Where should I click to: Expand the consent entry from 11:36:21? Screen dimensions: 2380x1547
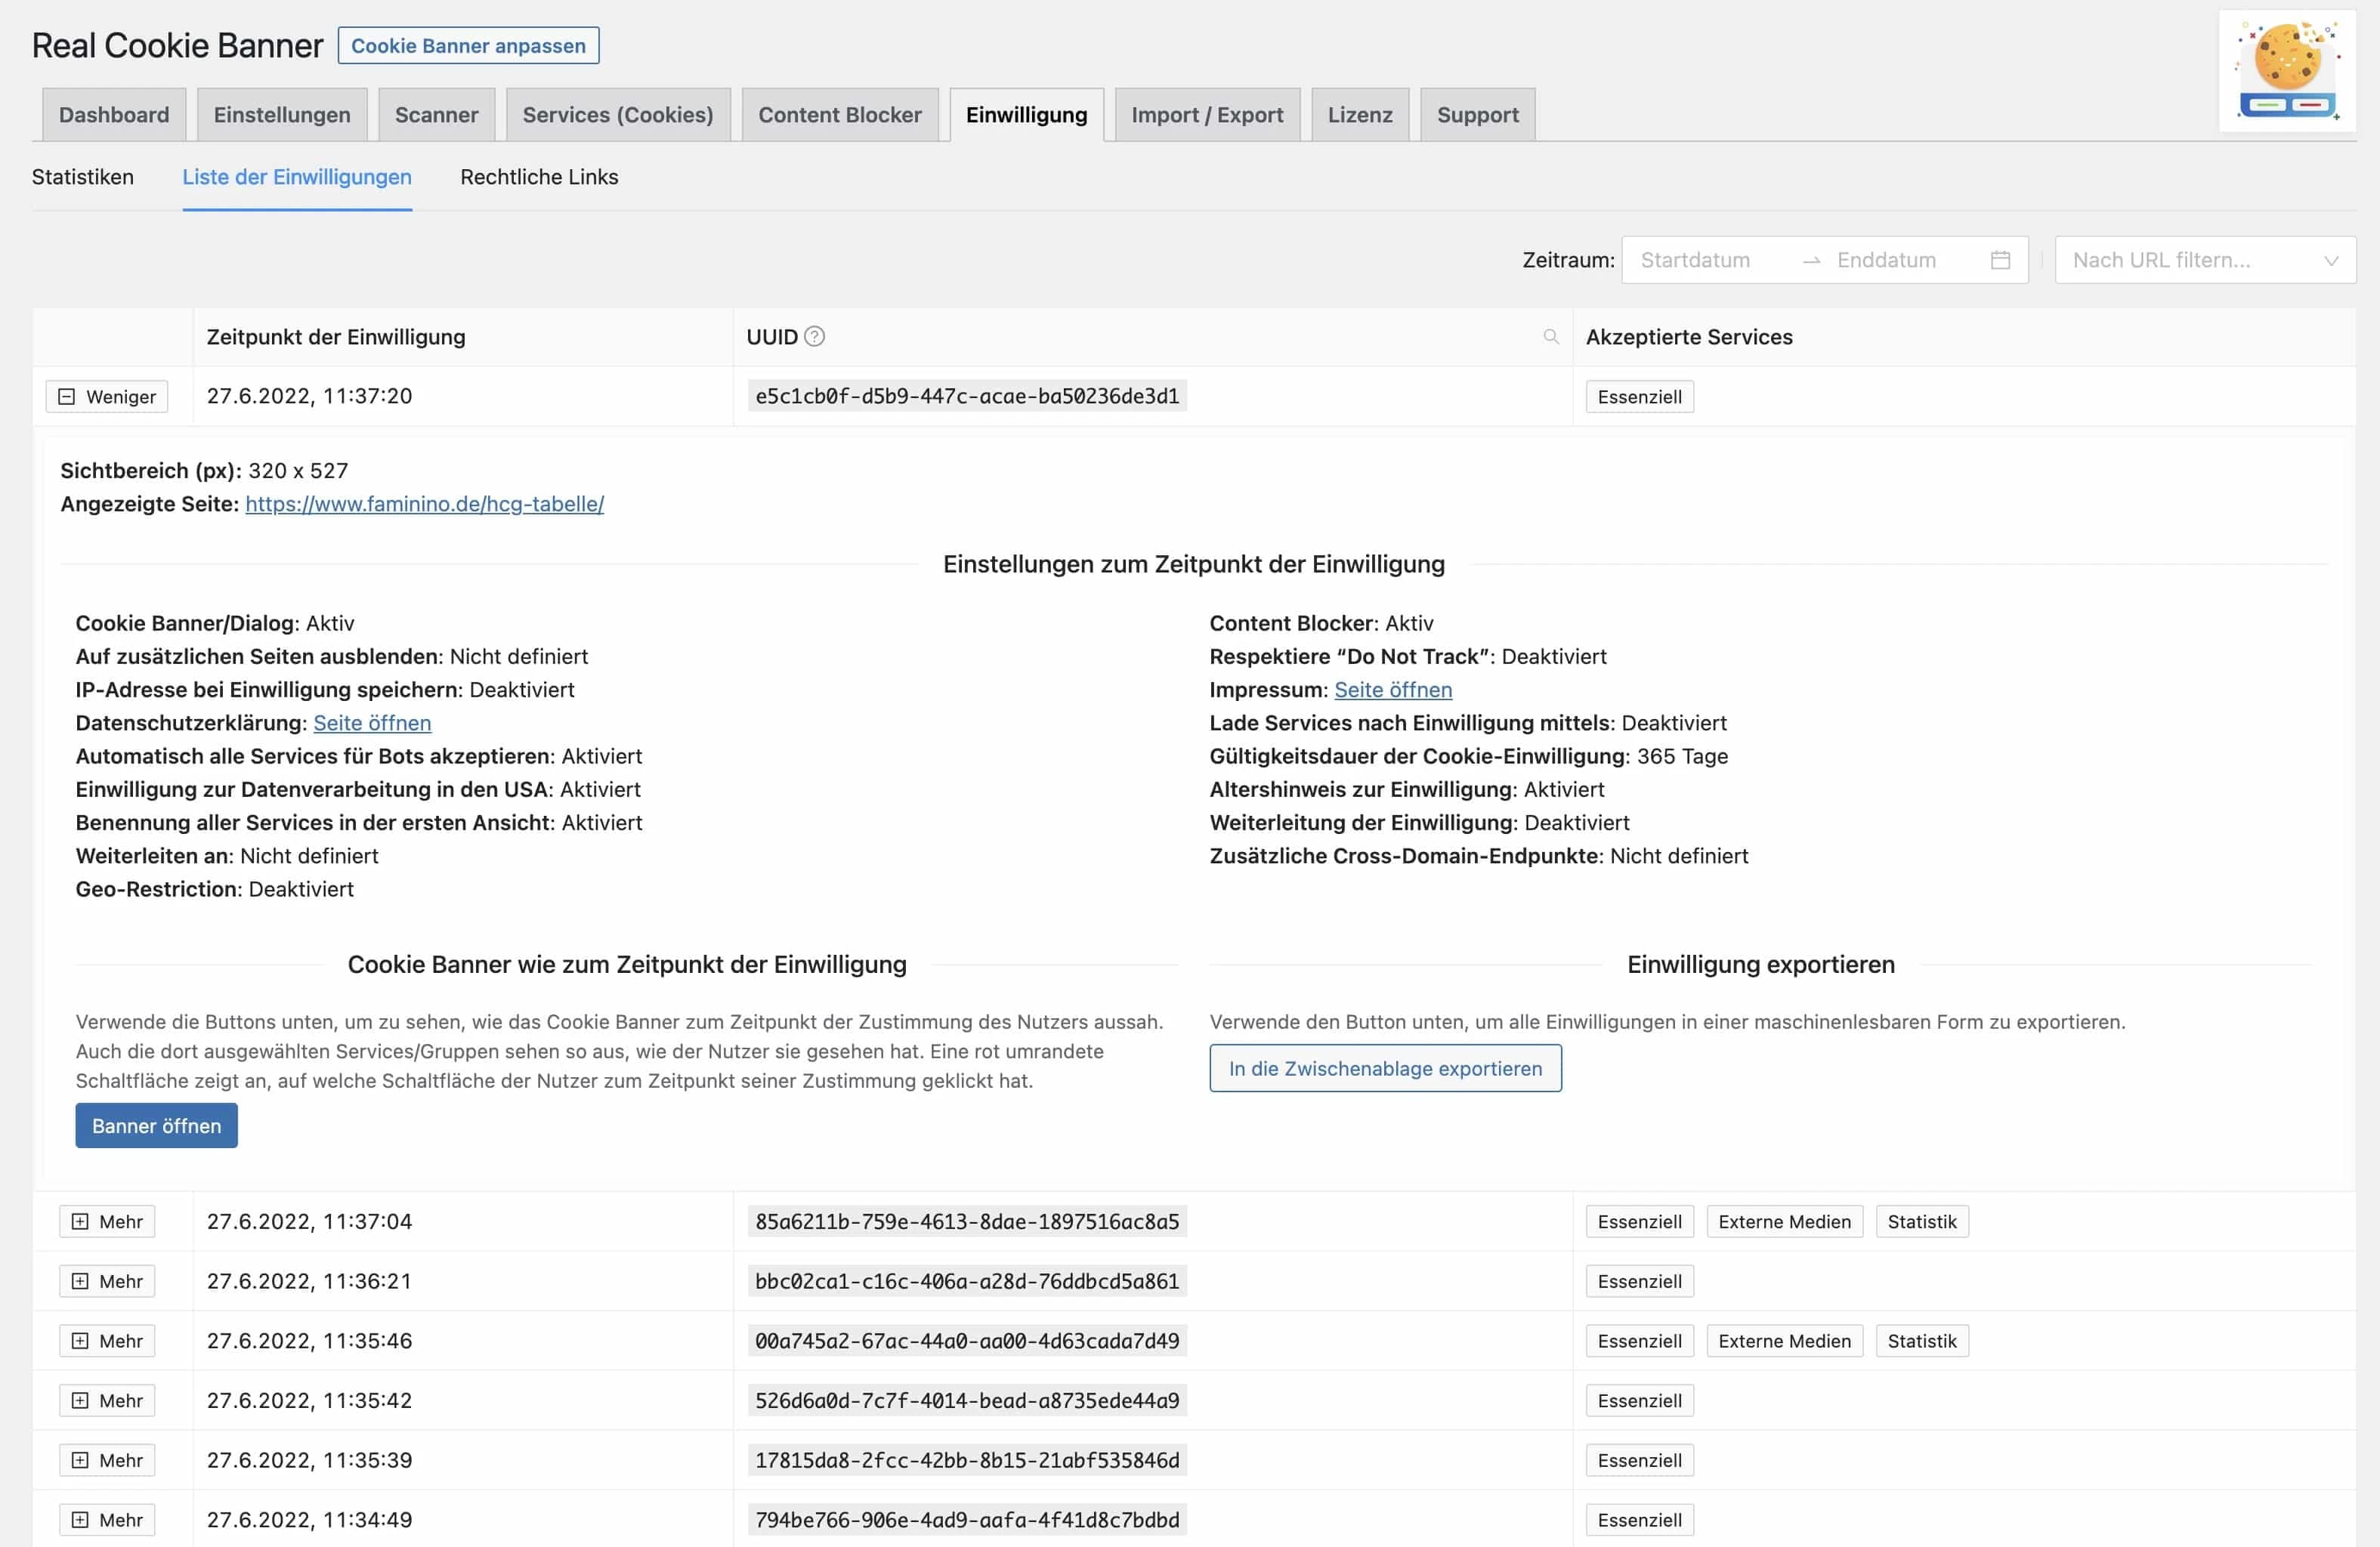point(106,1281)
